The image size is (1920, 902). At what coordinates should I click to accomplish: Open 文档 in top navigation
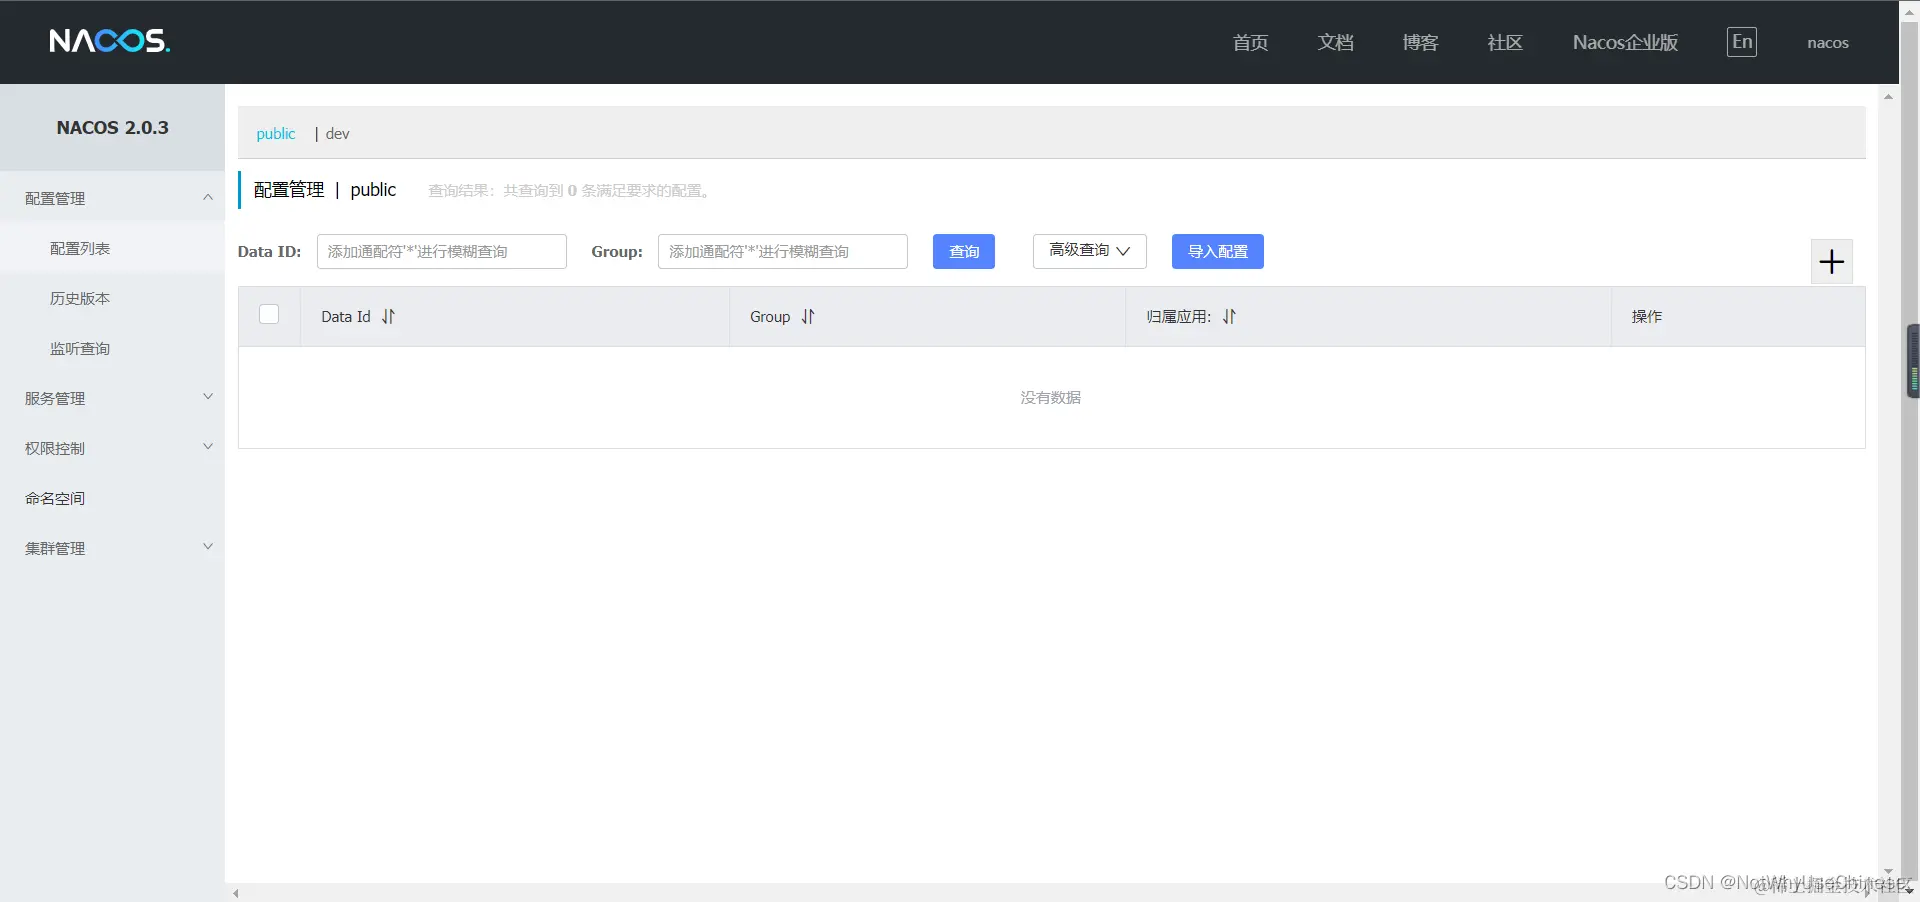[1335, 42]
